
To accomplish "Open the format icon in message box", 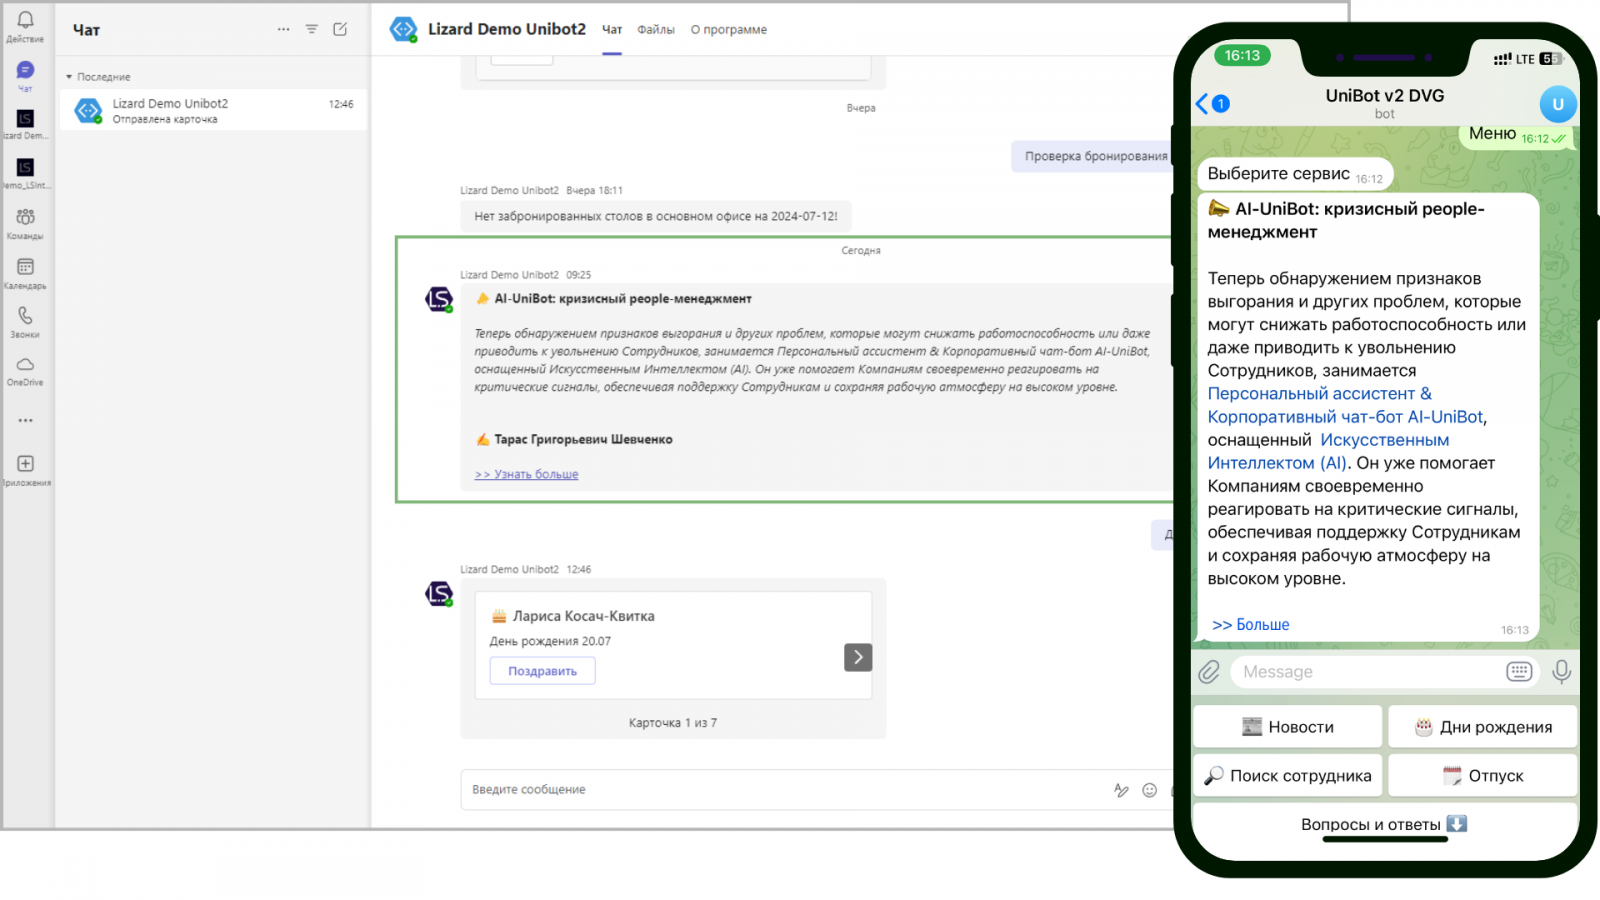I will (1121, 790).
